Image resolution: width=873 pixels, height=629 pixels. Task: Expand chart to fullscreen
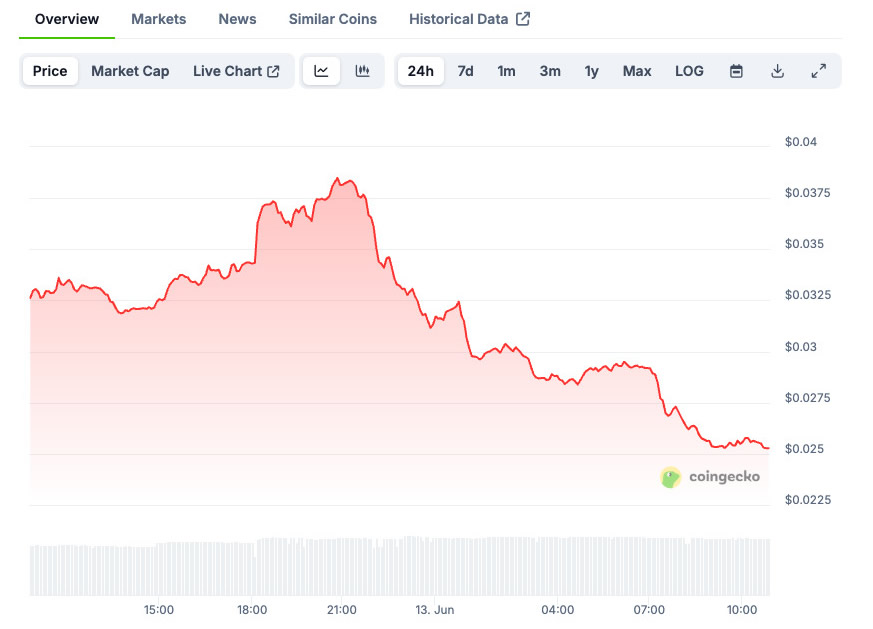[818, 71]
